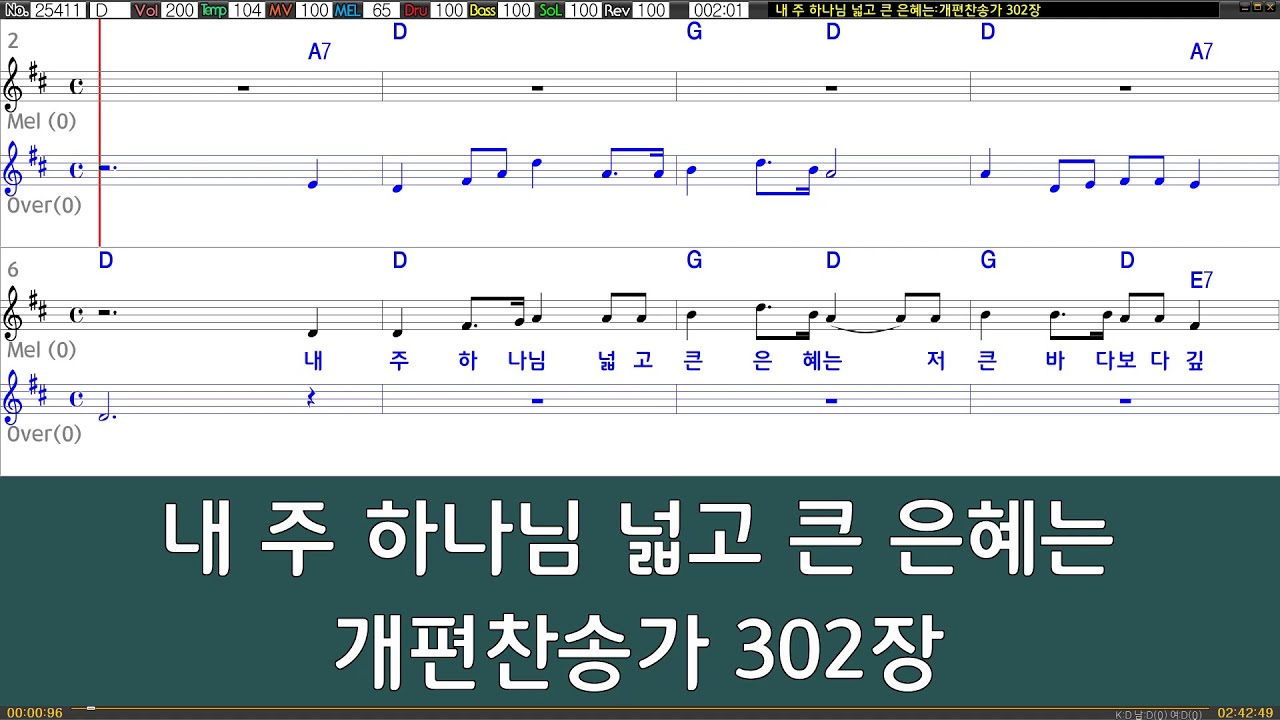Select the Rev value 100

point(651,10)
